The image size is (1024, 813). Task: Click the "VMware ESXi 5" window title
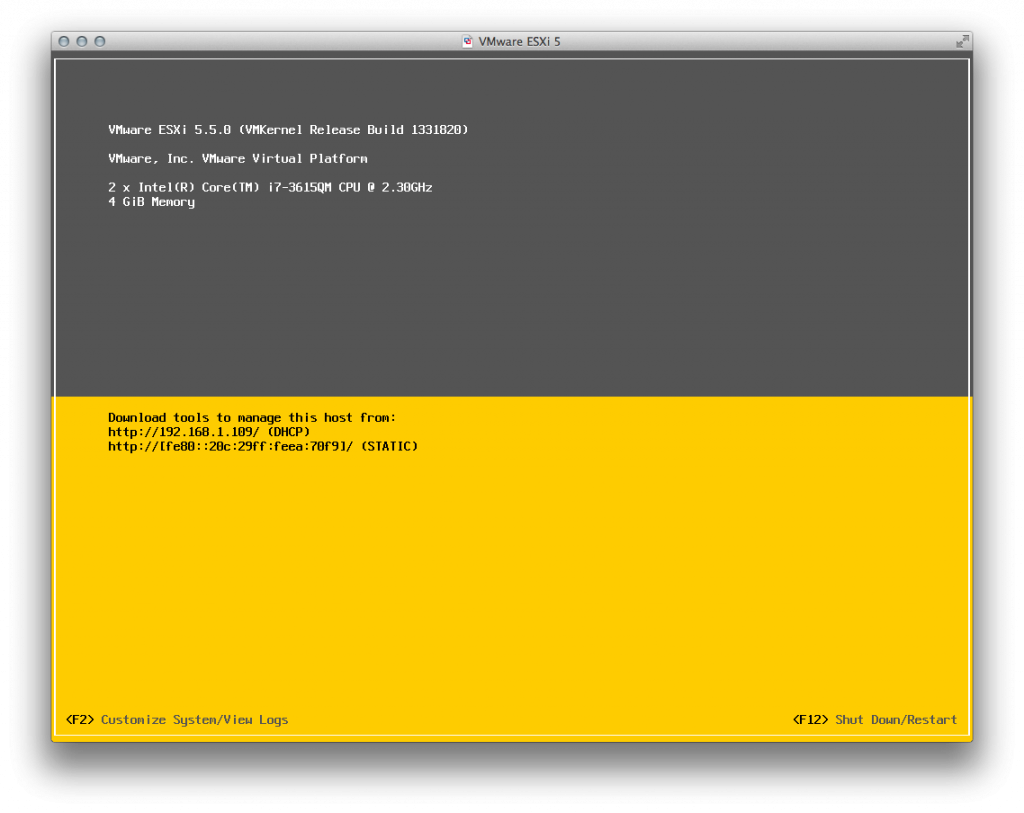(519, 41)
